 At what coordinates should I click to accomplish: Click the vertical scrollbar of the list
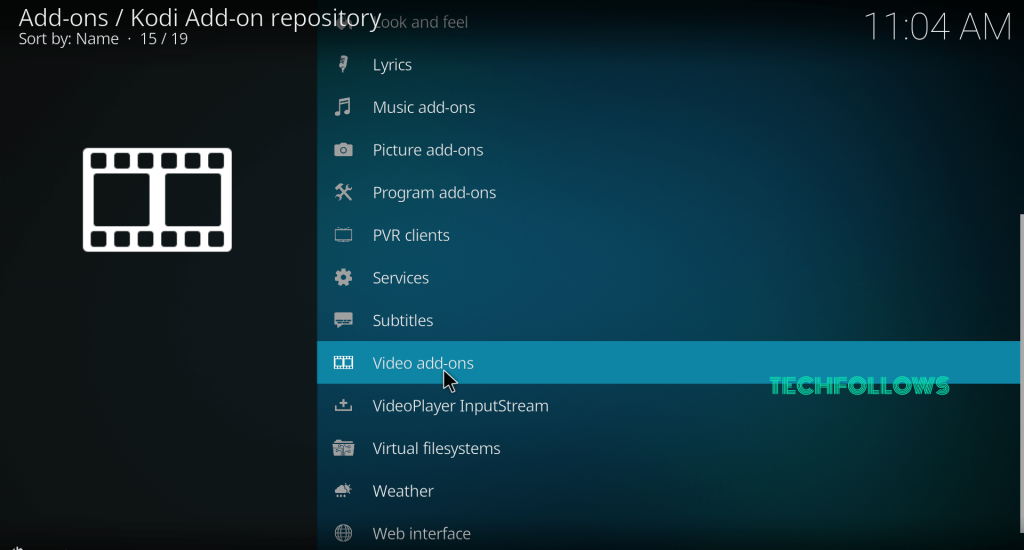point(1021,374)
